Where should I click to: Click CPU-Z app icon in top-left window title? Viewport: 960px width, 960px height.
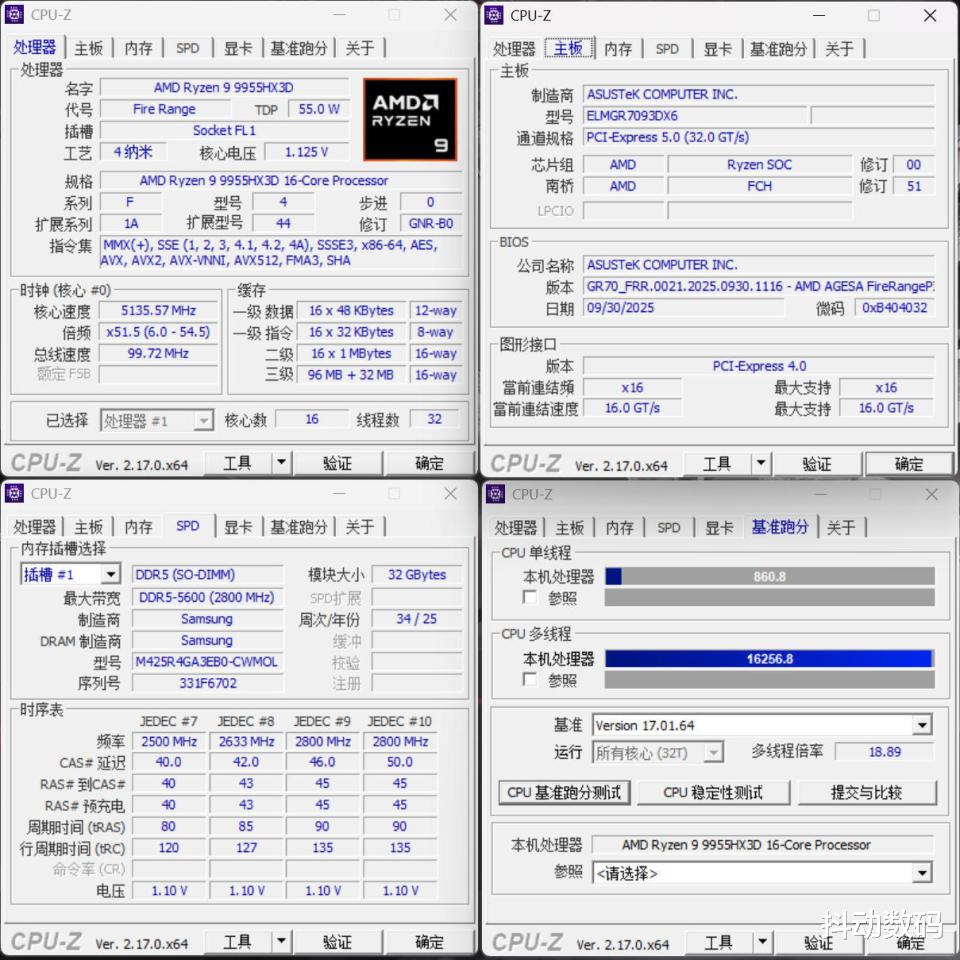coord(14,14)
